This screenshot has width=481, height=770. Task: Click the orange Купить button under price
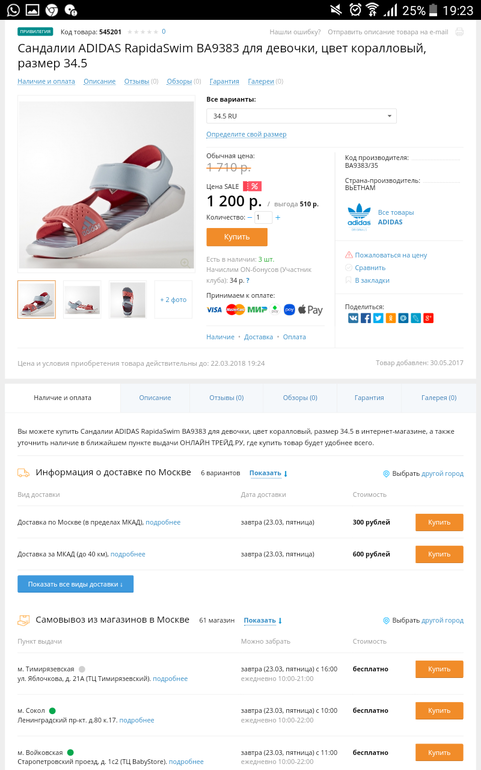point(237,237)
